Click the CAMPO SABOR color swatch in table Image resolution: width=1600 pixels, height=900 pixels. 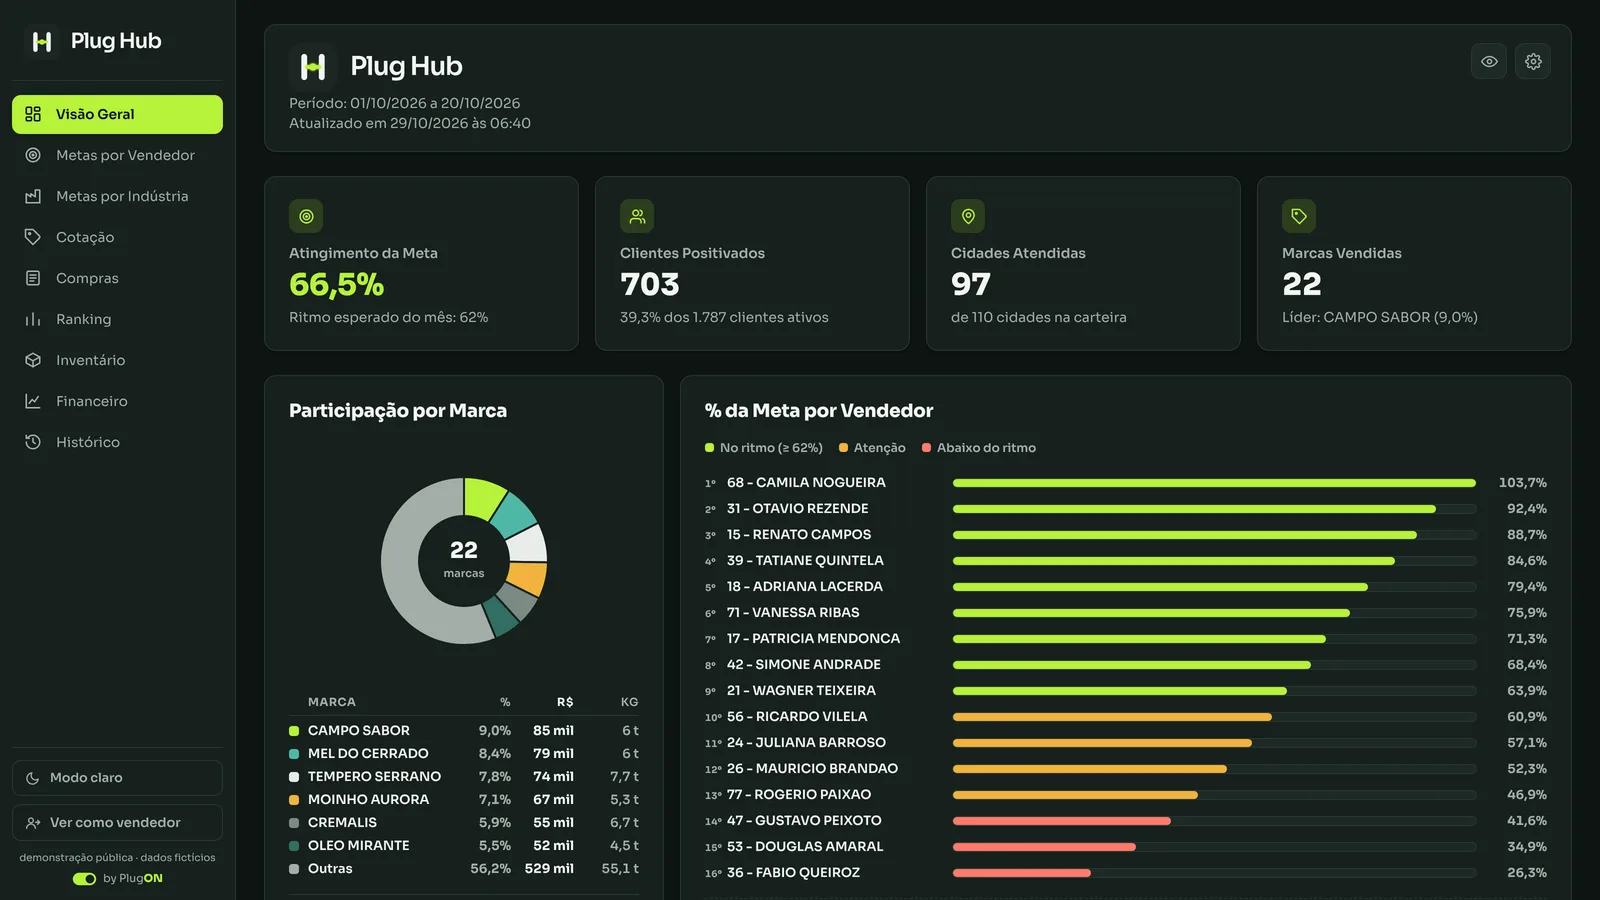coord(294,731)
